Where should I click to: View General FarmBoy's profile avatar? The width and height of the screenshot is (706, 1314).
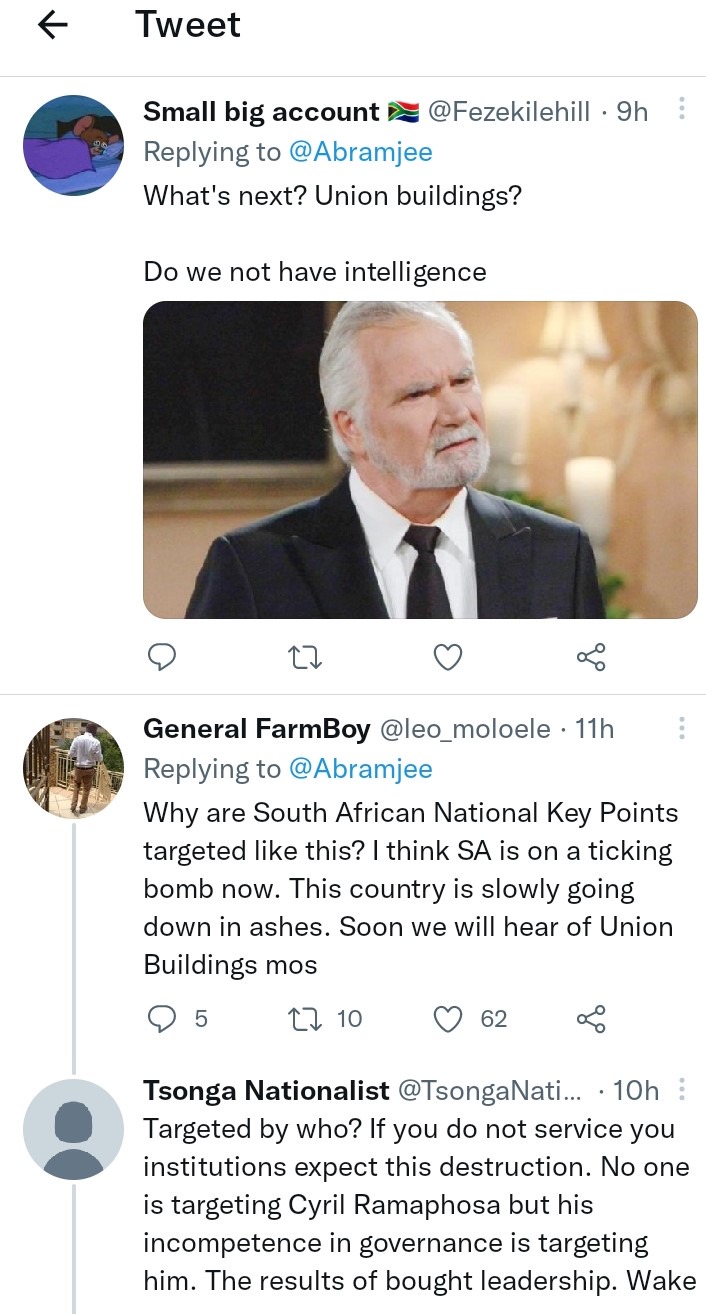coord(73,767)
